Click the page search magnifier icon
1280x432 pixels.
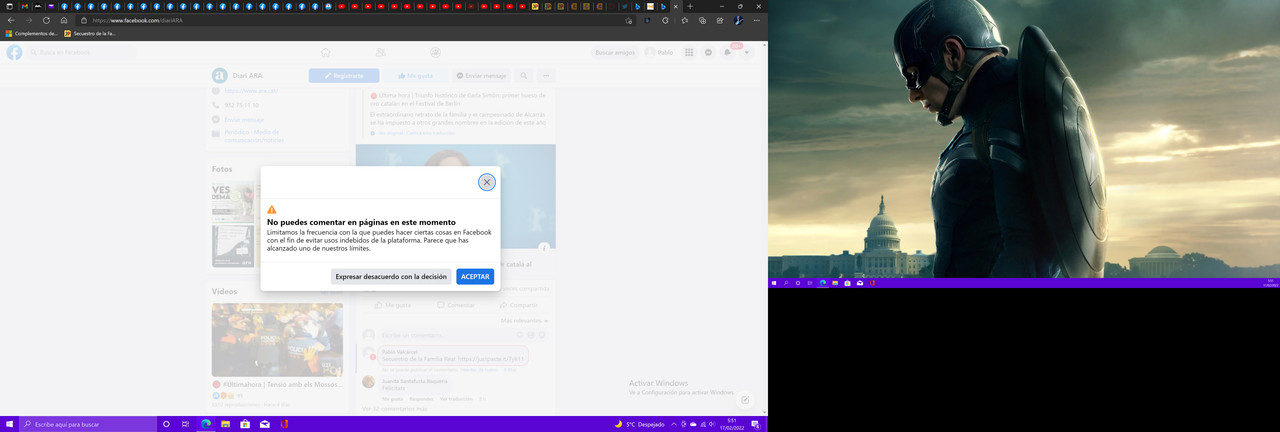pos(523,76)
